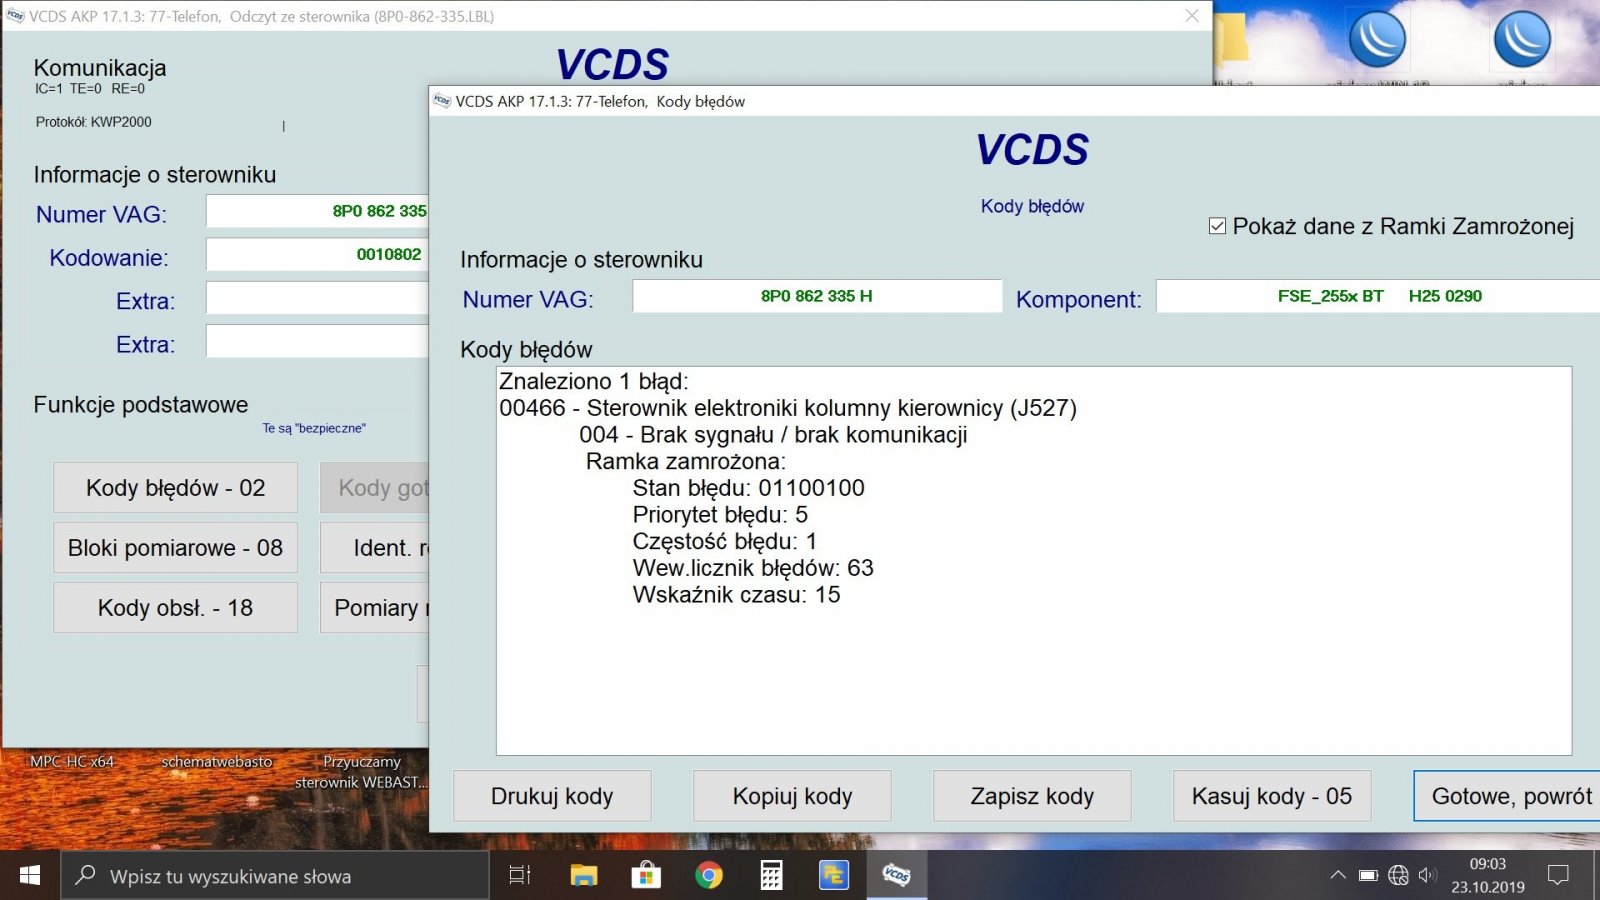Click the search magnifier icon on taskbar

86,875
